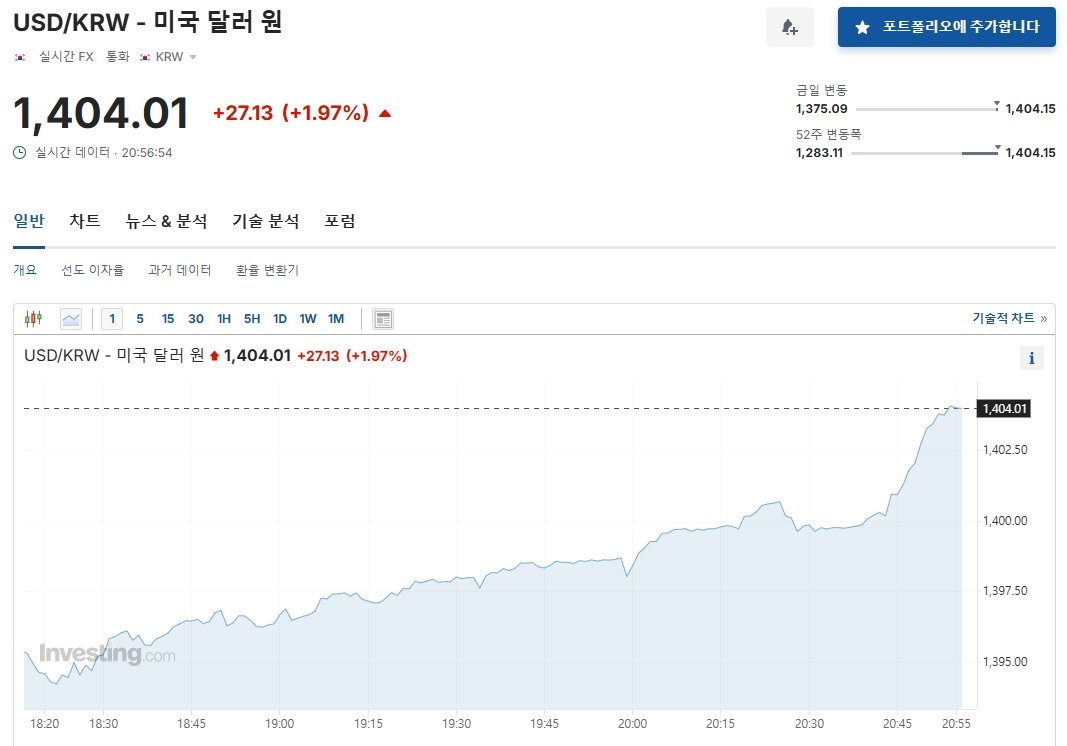
Task: Click the 52주 변동폭 range bar
Action: point(924,153)
